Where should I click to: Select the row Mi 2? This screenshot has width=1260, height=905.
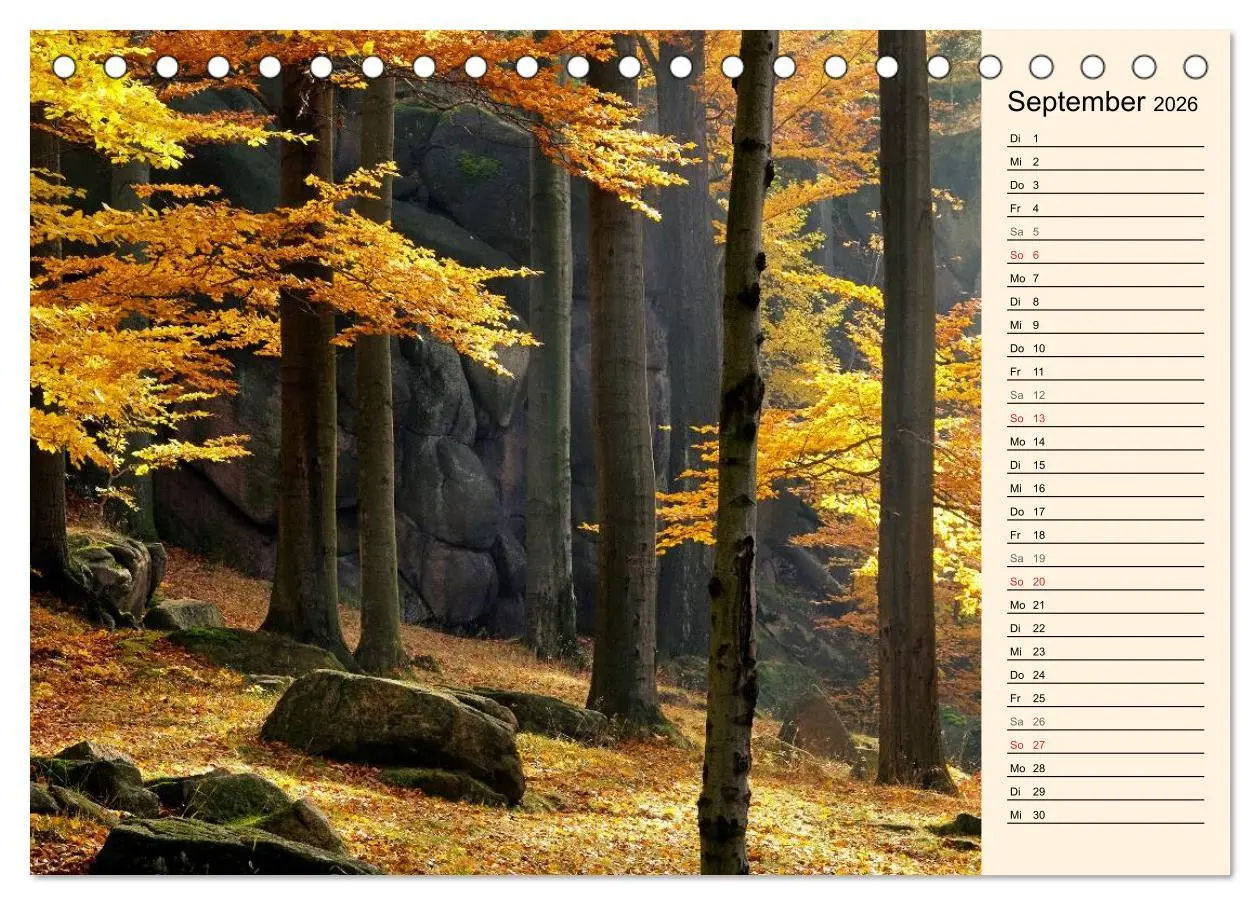1105,161
